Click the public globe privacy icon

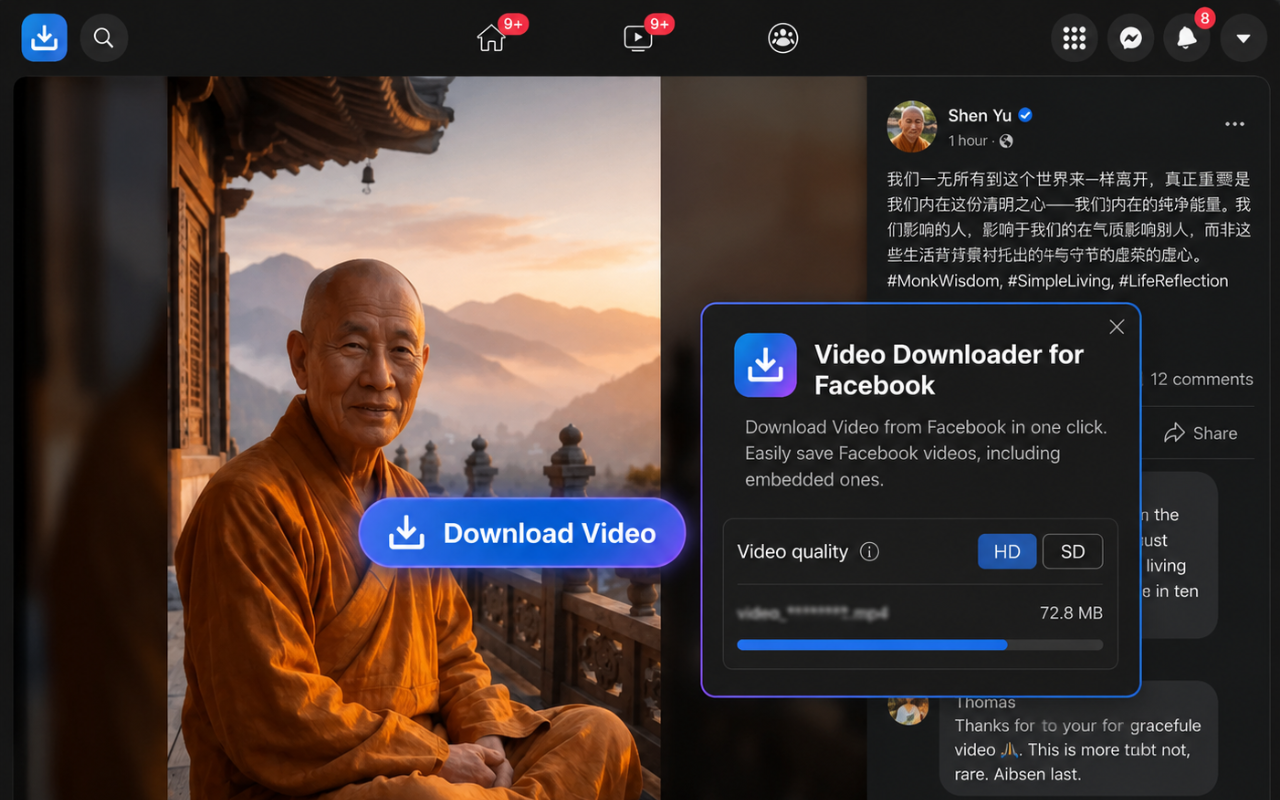1006,141
